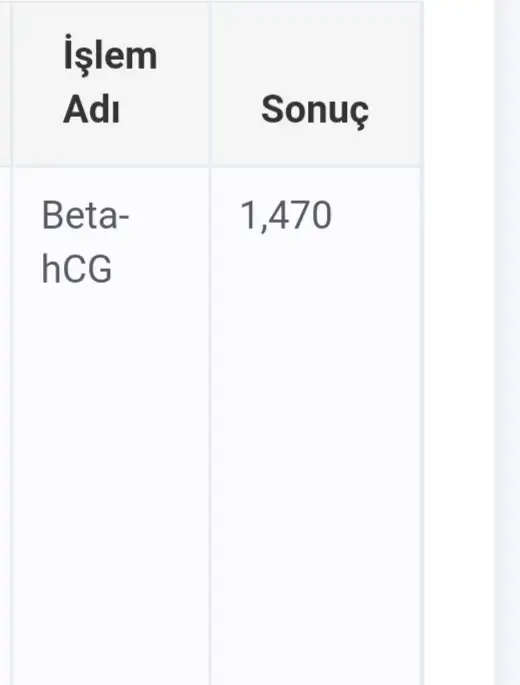Click the İşlem Adı column header
Screen dimensions: 520x685
coord(111,84)
